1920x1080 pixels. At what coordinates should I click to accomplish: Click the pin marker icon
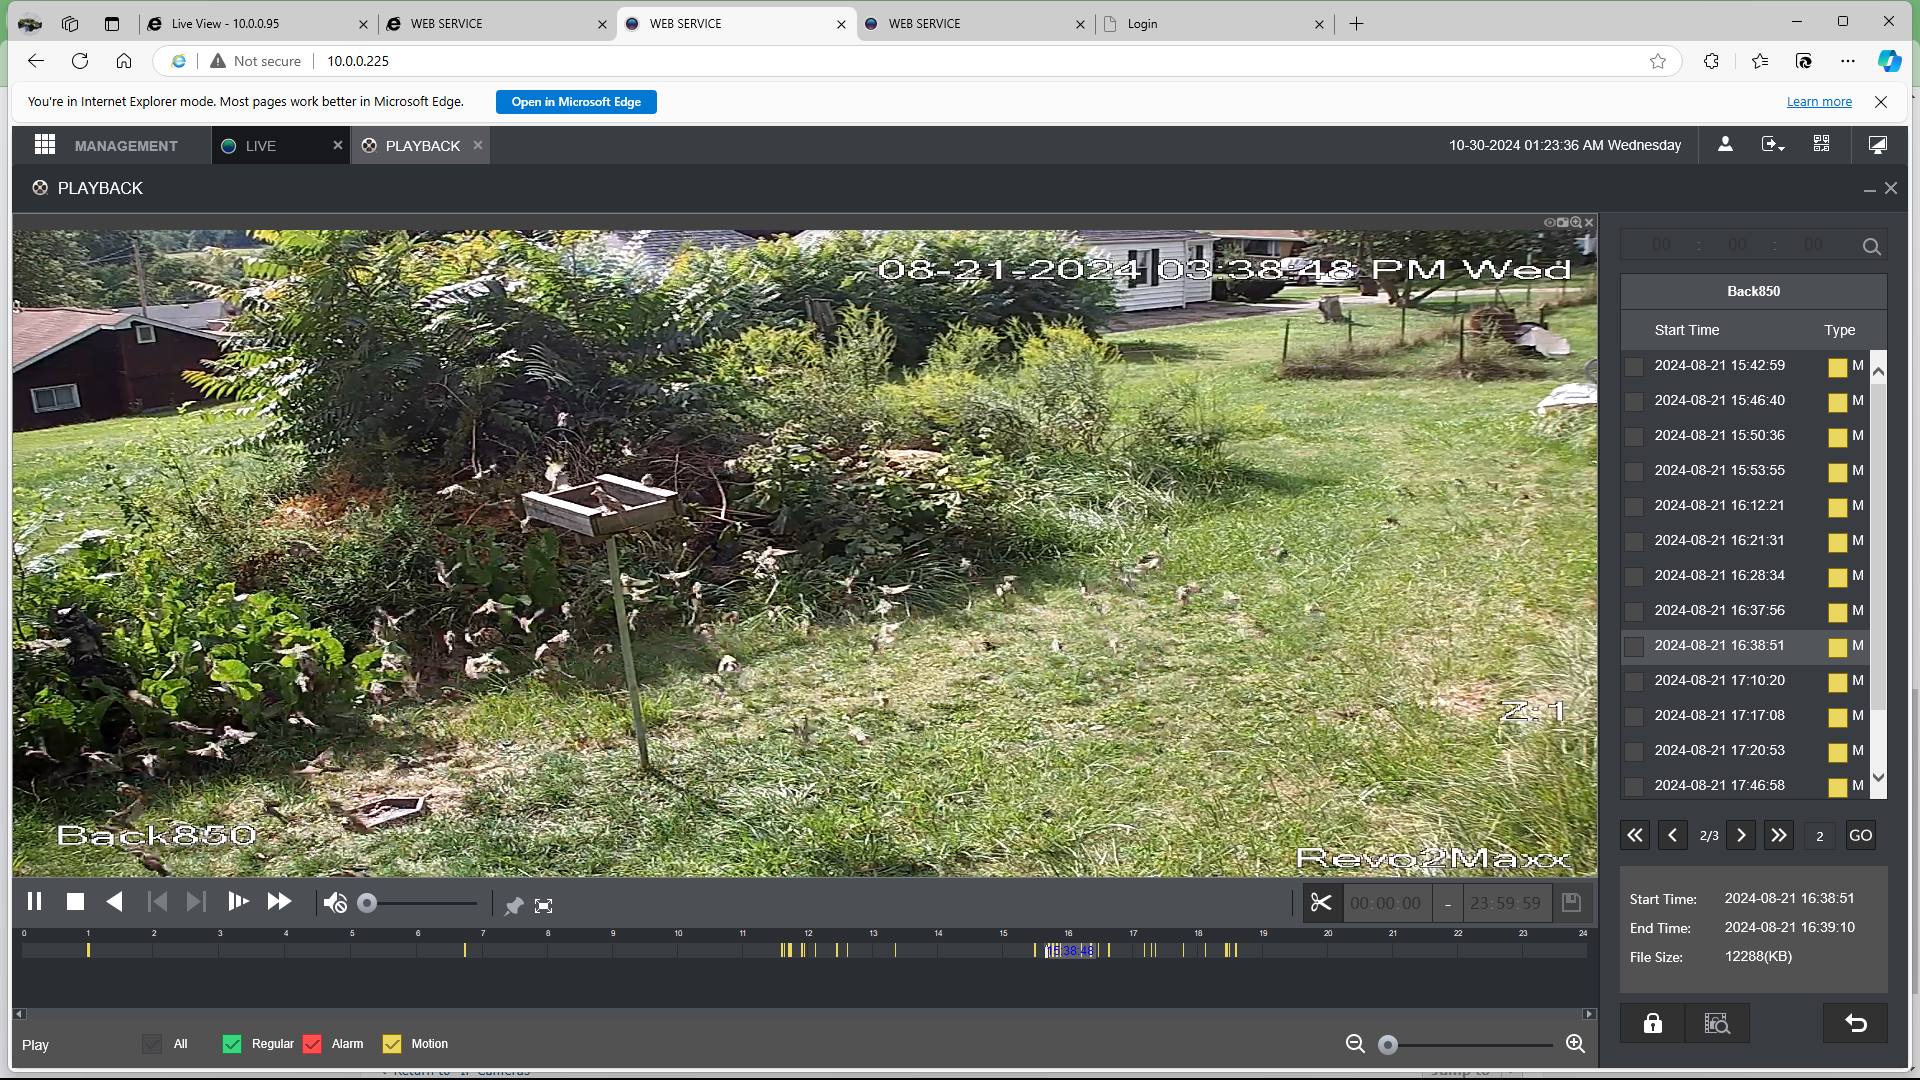pos(514,906)
